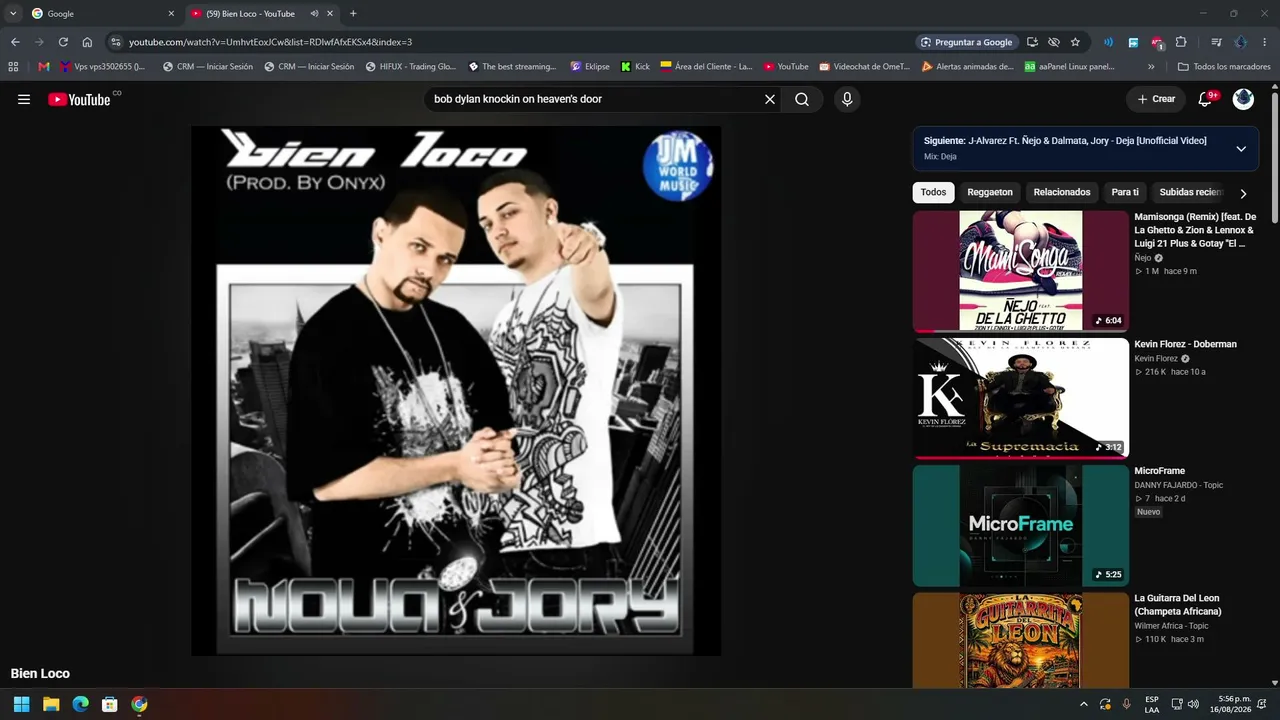The width and height of the screenshot is (1280, 720).
Task: Show hidden bookmarks with the double chevron
Action: [x=1151, y=67]
